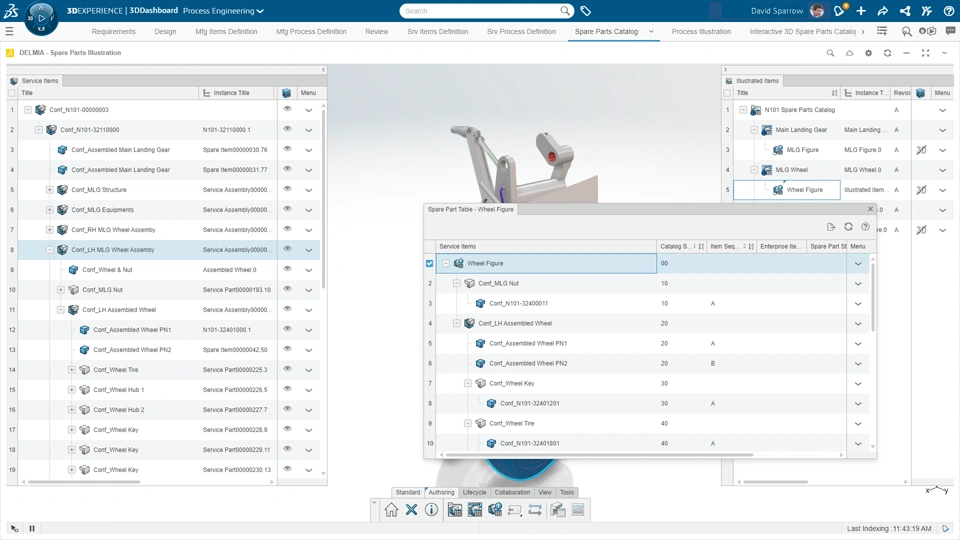Open the Process Illustration tab
This screenshot has width=960, height=540.
click(x=701, y=31)
